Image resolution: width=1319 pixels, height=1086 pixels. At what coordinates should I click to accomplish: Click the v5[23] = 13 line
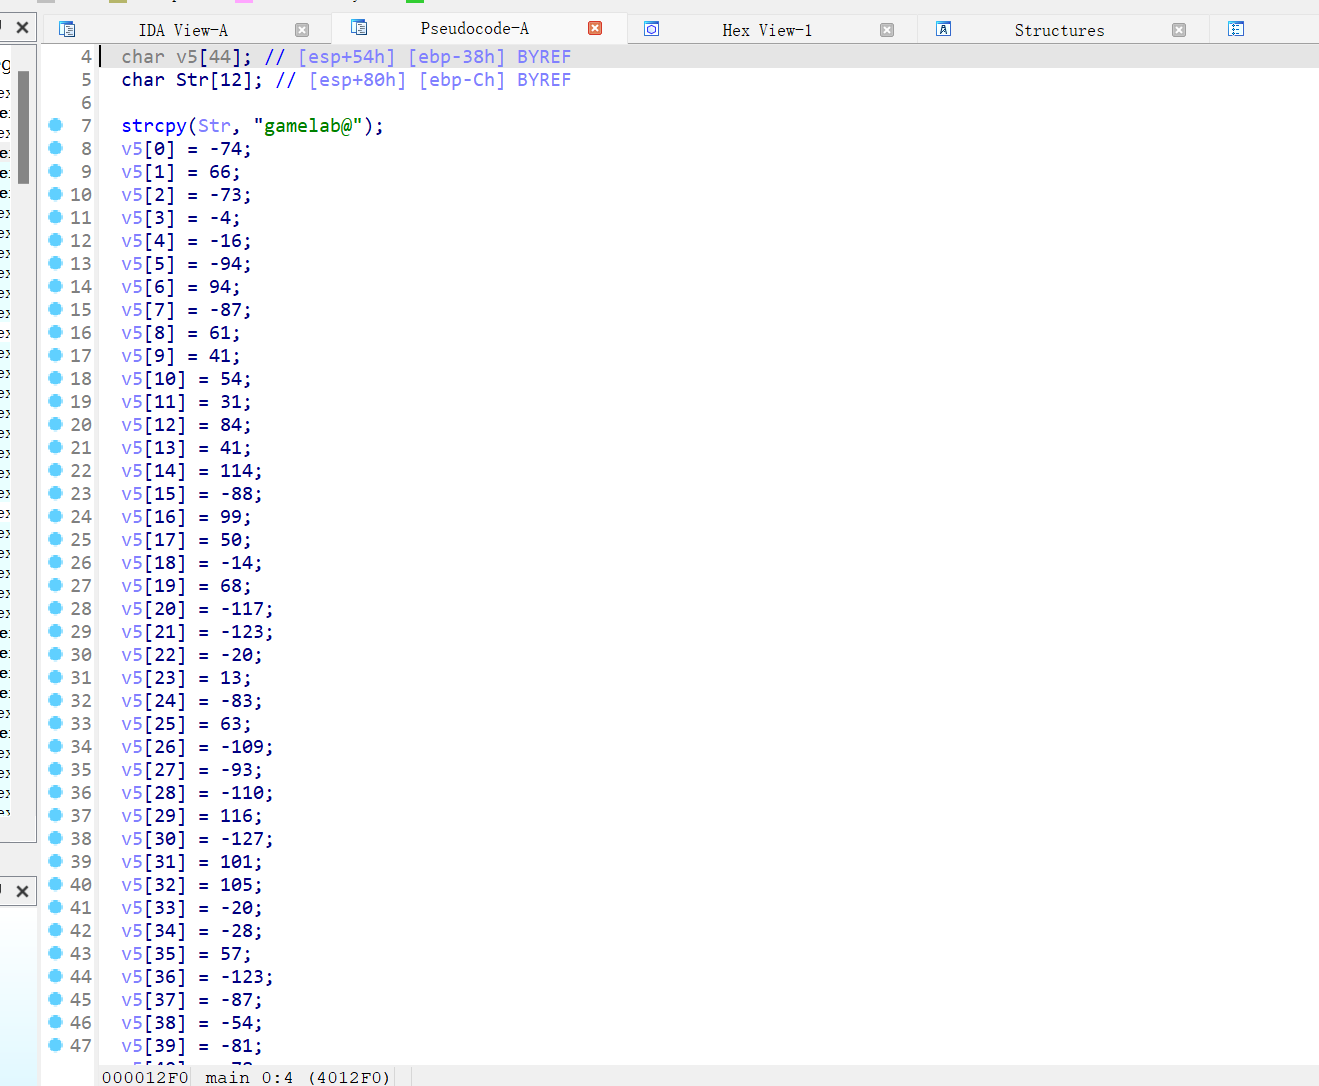click(x=186, y=678)
